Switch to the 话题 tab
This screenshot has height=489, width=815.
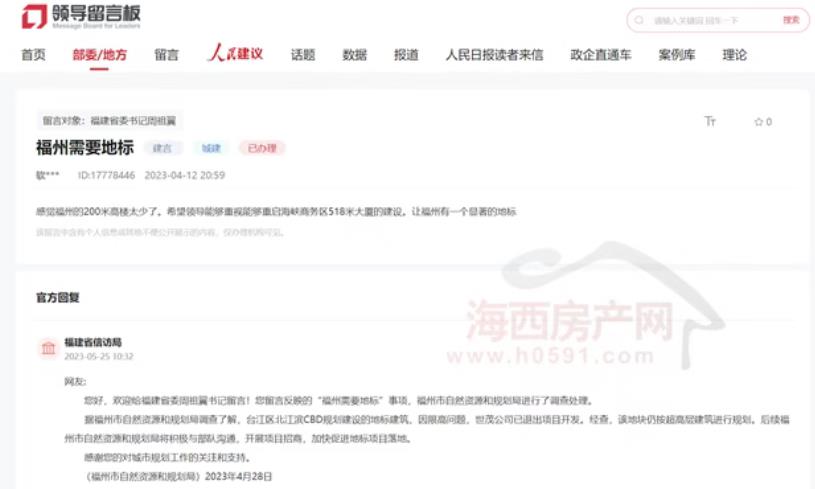303,55
